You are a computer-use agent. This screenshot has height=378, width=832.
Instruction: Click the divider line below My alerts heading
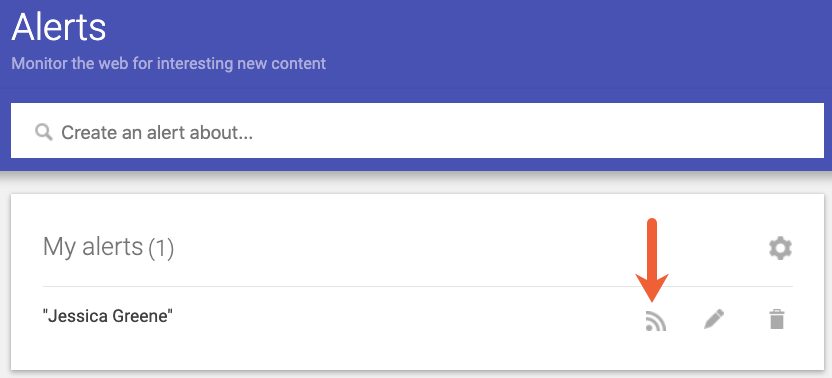point(418,287)
